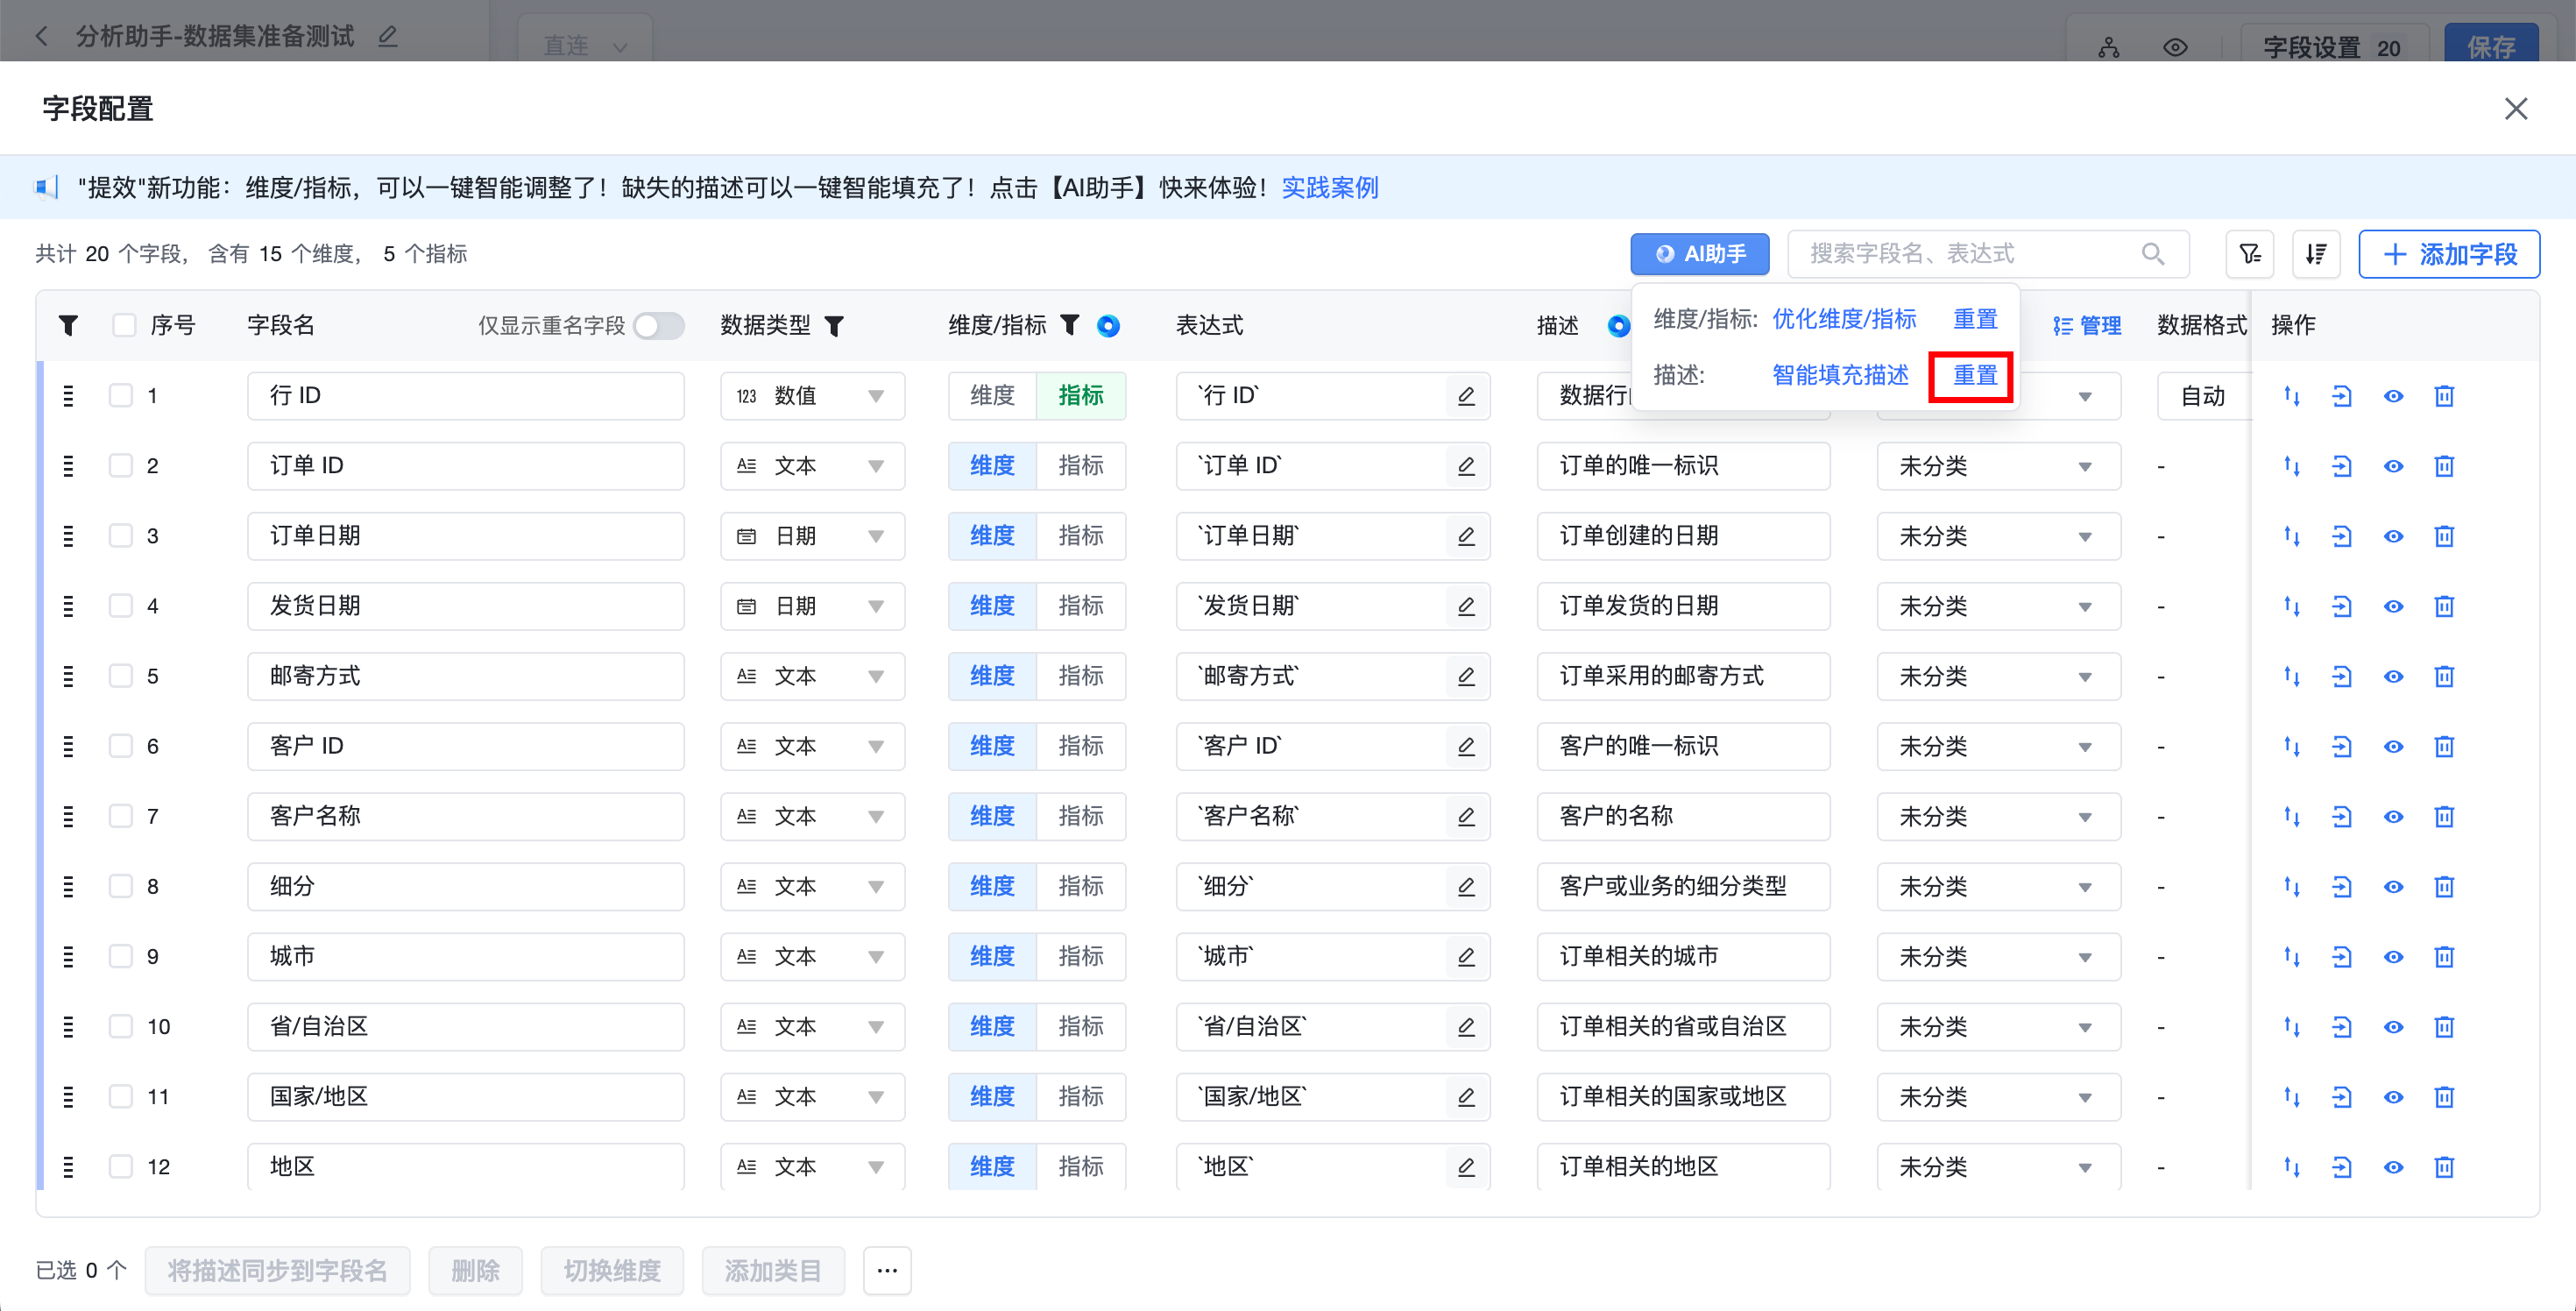Open the data type dropdown for 行 ID
The height and width of the screenshot is (1311, 2576).
pyautogui.click(x=812, y=396)
